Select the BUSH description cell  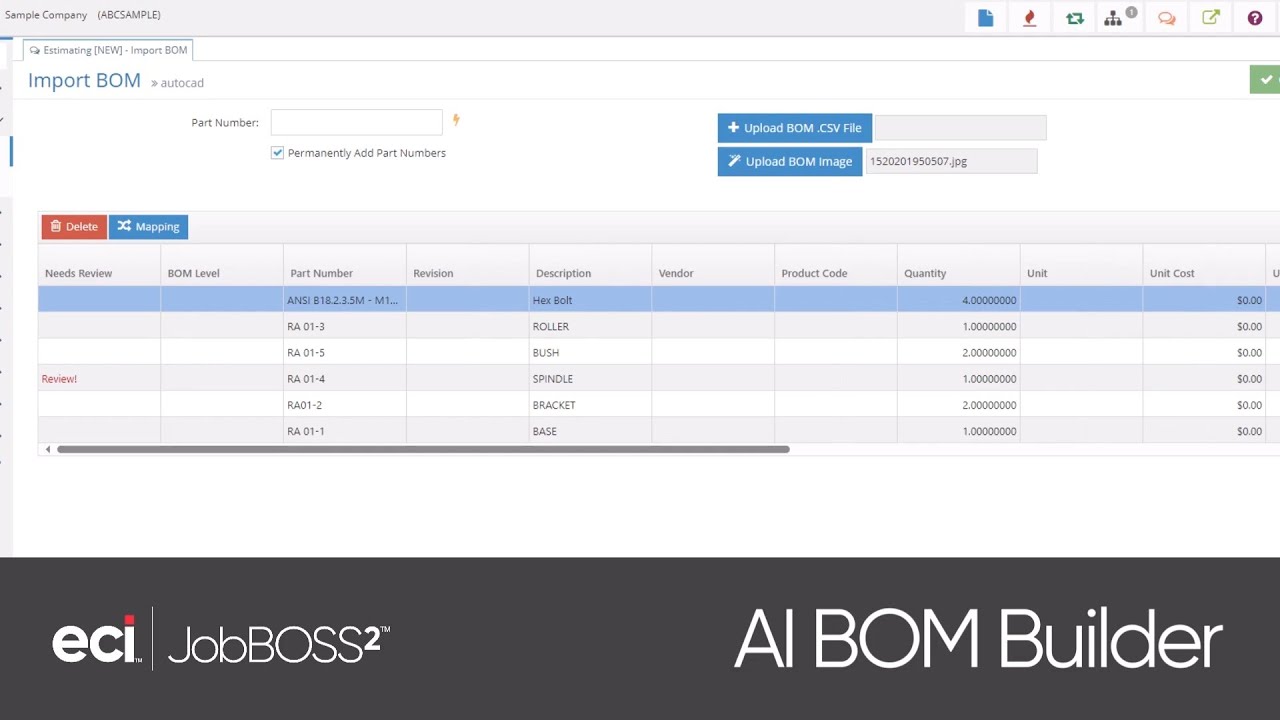coord(590,352)
